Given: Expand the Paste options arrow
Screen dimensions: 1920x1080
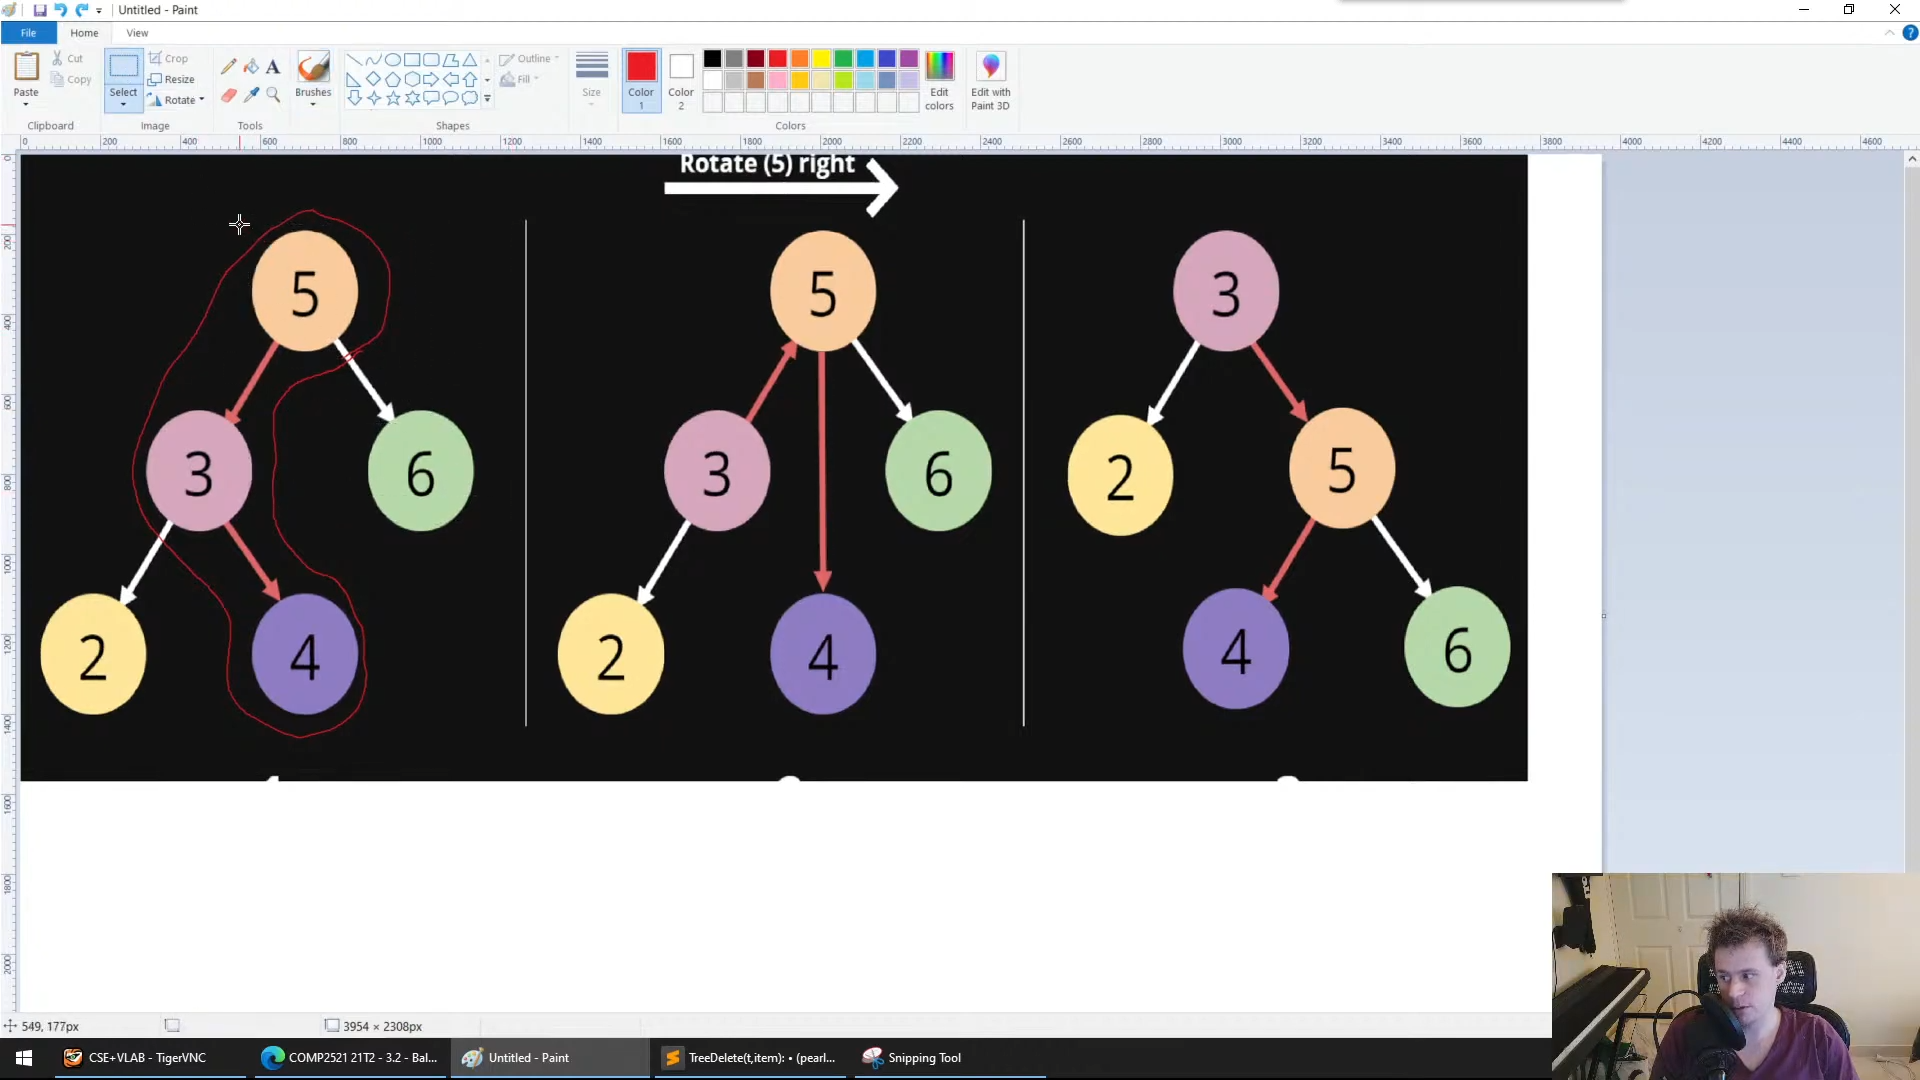Looking at the screenshot, I should click(x=26, y=104).
